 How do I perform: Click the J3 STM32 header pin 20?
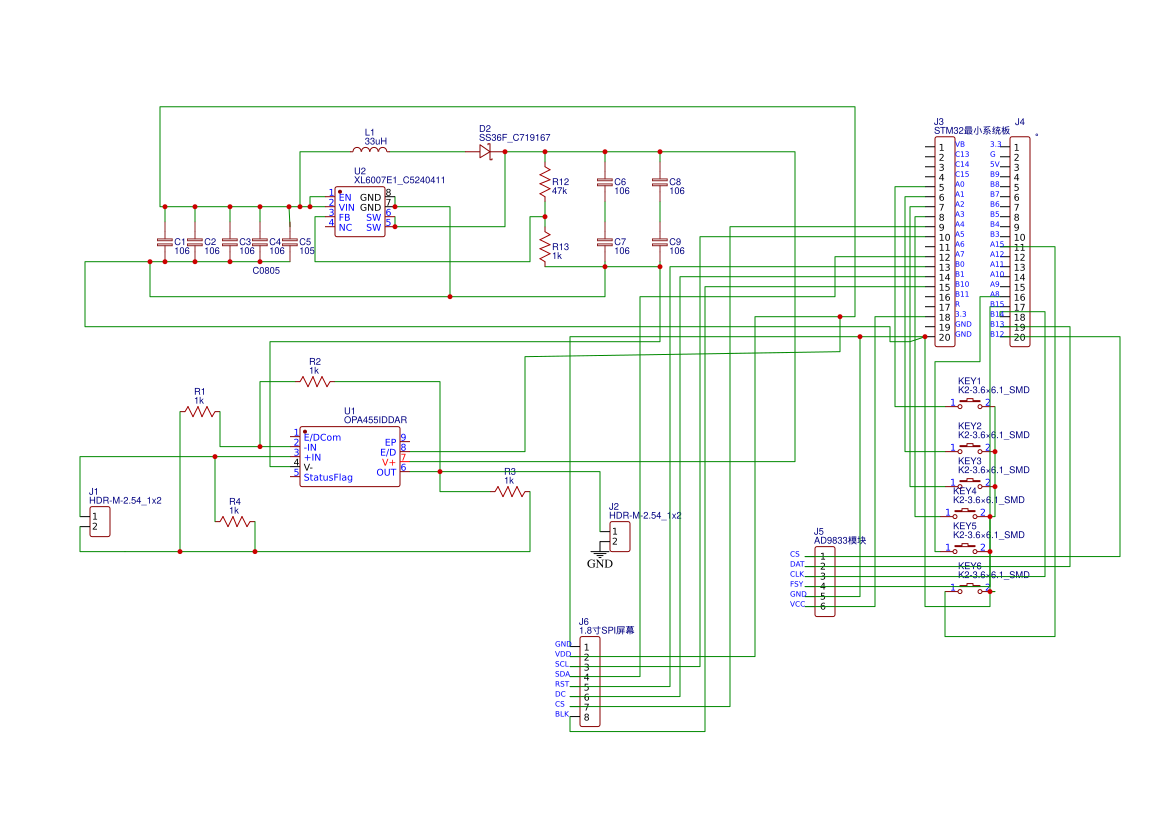point(944,338)
